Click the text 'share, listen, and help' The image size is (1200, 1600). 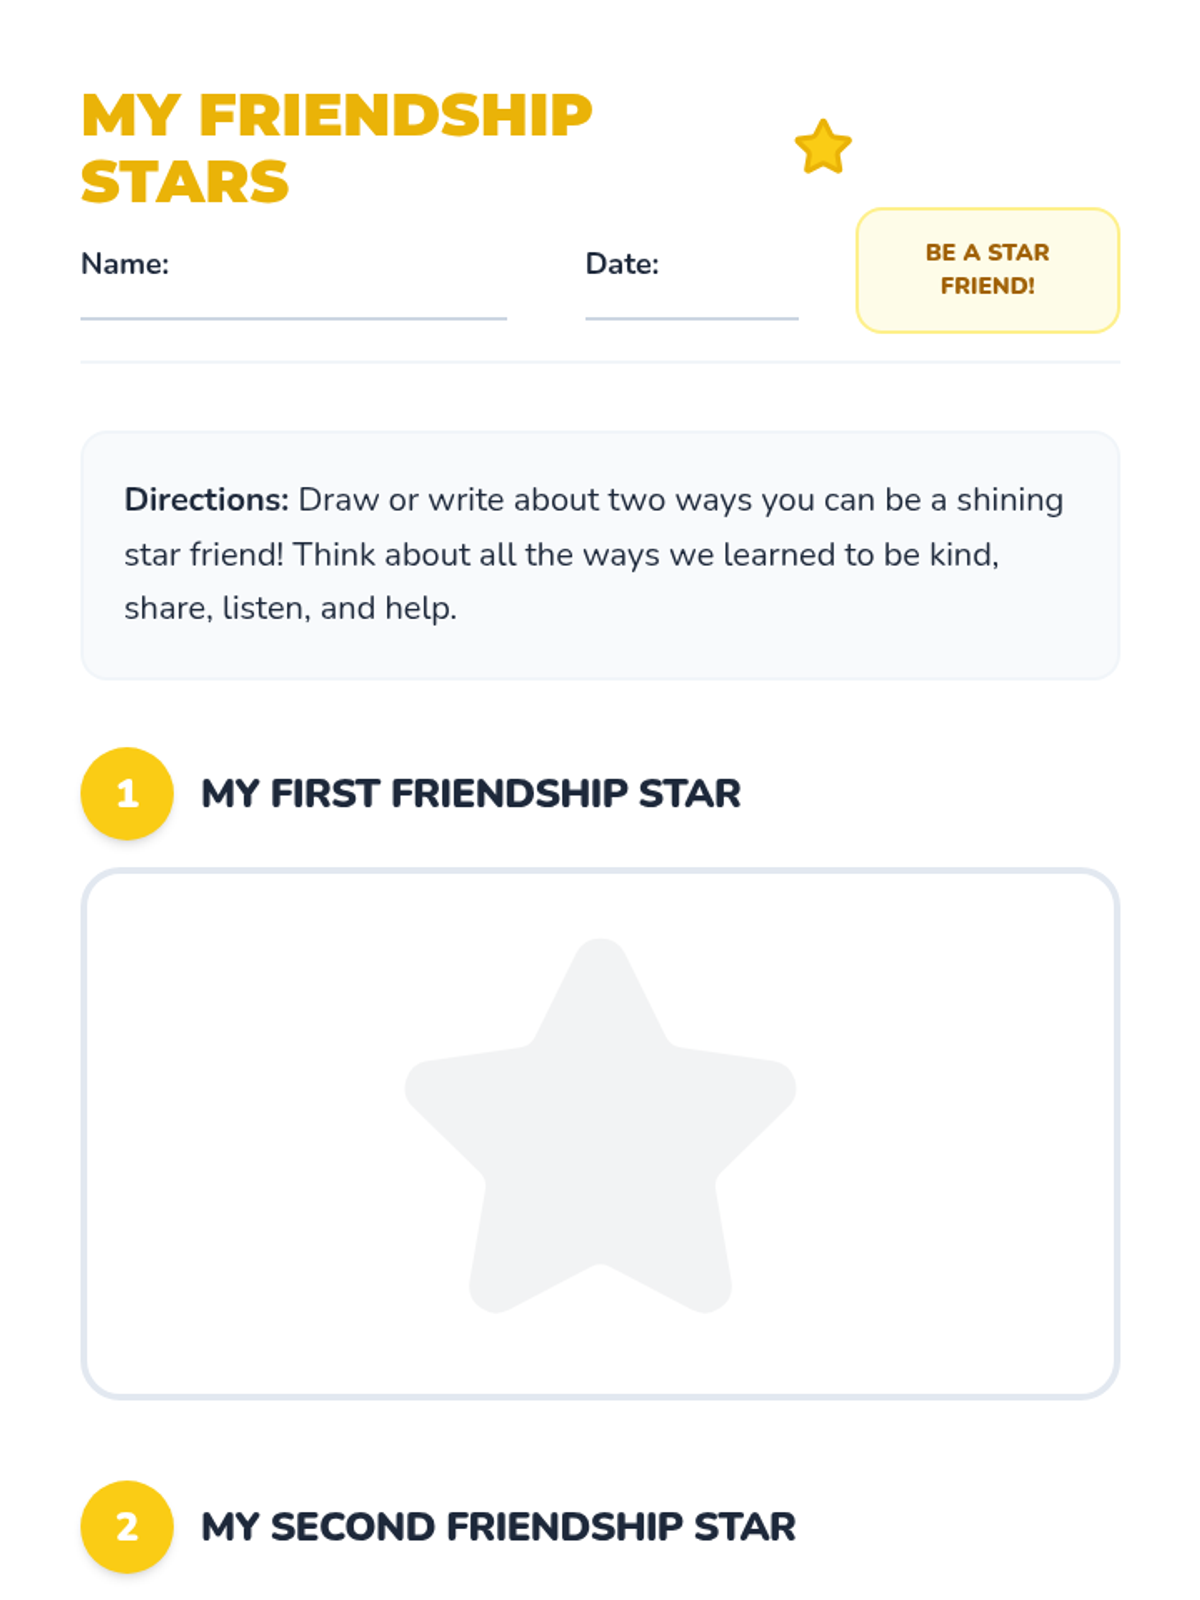pos(288,608)
